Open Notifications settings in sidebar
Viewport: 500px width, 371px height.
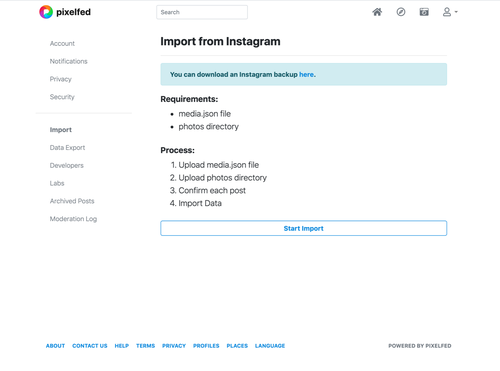pos(69,61)
